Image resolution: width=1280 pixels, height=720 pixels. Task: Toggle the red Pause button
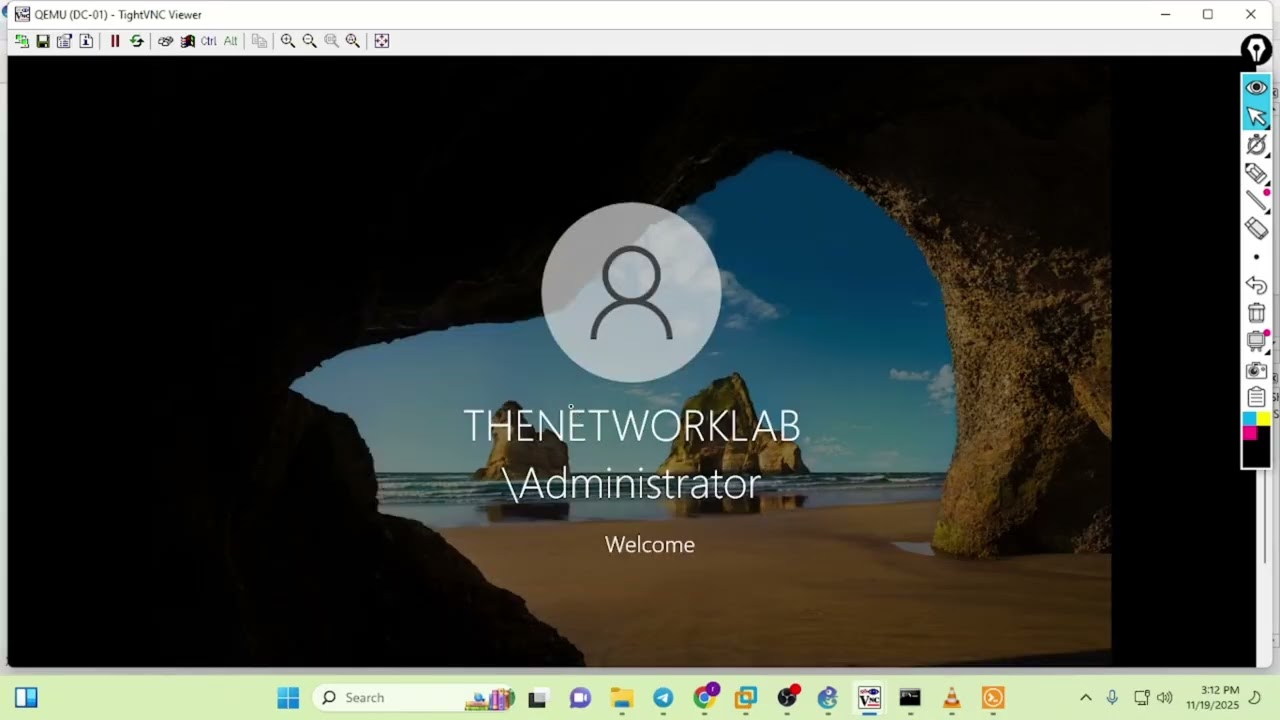coord(115,41)
